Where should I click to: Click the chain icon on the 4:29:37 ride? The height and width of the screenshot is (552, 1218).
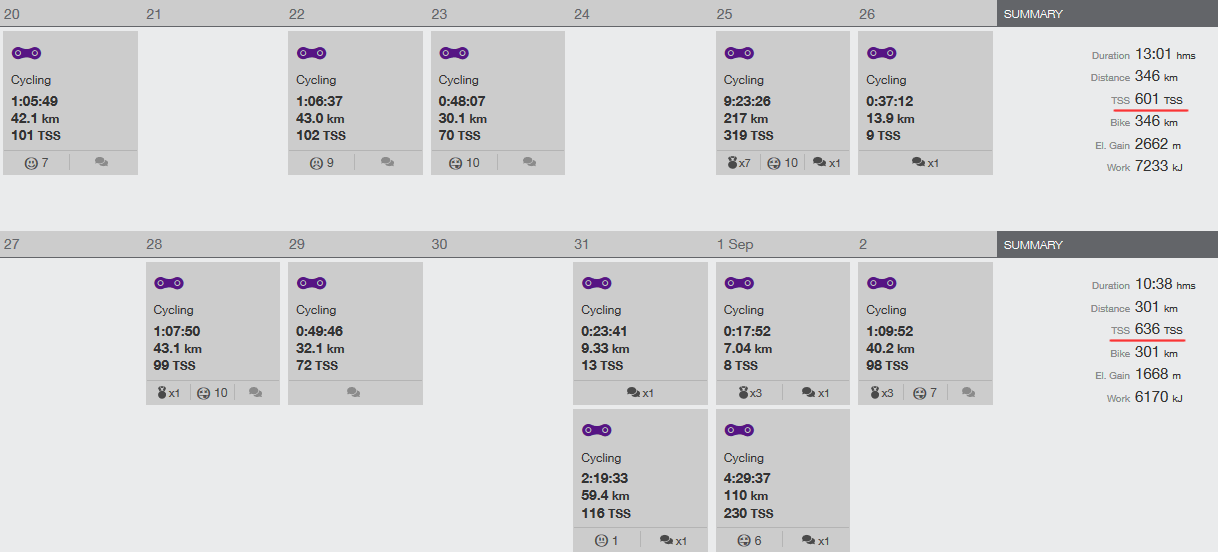739,431
